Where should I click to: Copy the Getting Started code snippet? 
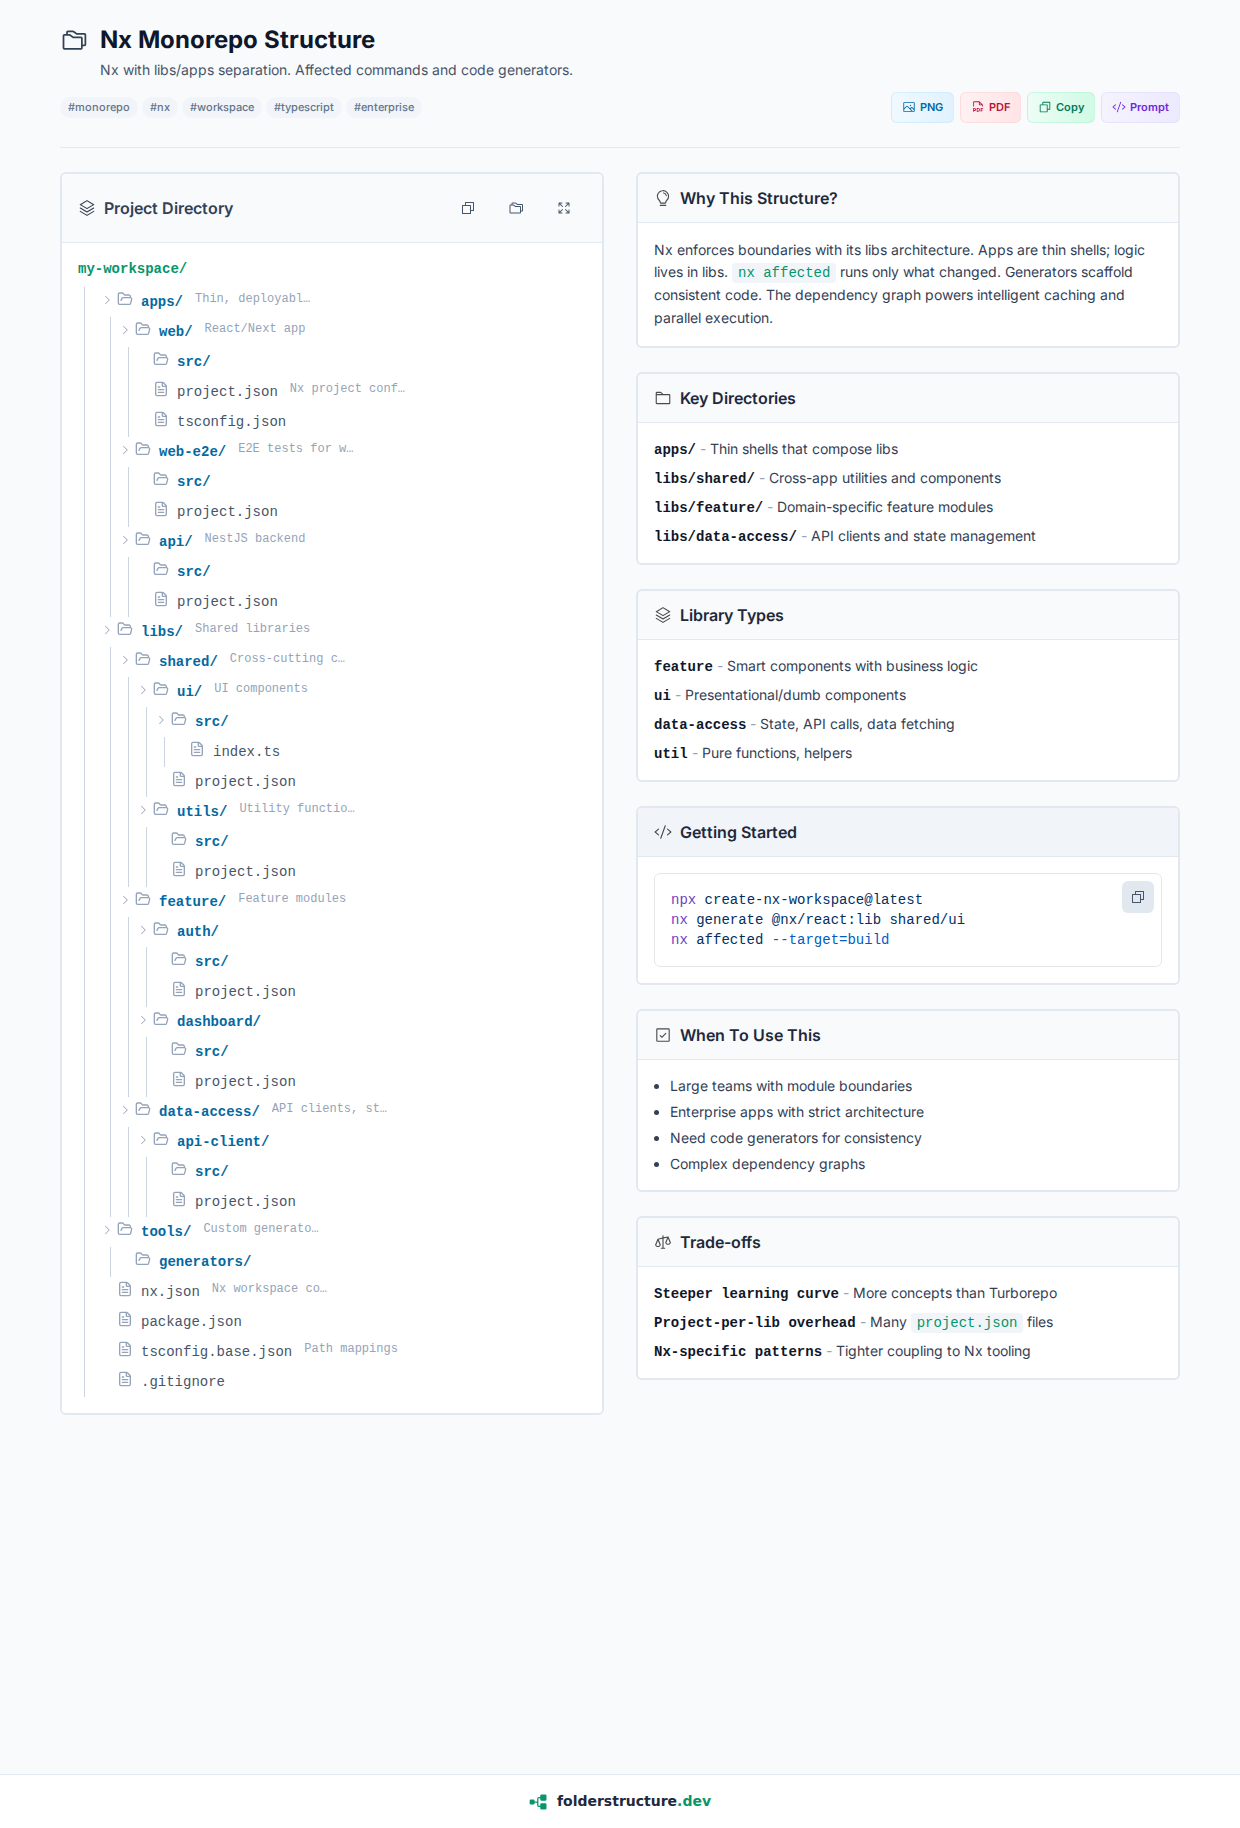[1137, 897]
